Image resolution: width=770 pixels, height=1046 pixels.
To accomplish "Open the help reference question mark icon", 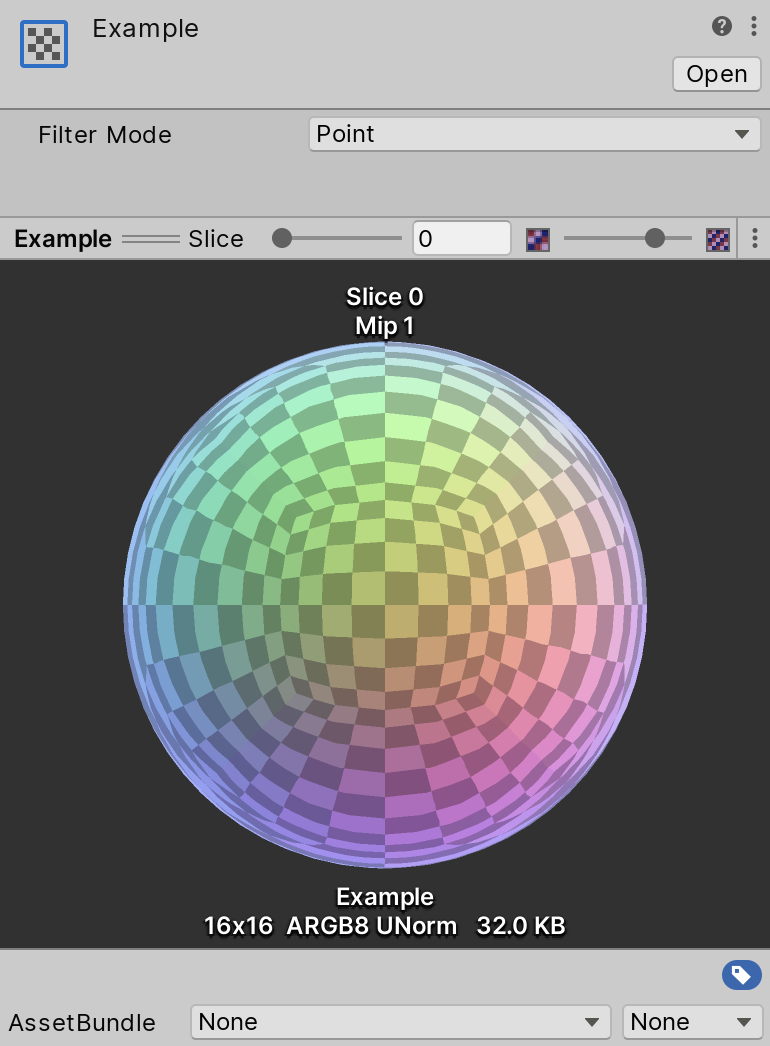I will [722, 26].
